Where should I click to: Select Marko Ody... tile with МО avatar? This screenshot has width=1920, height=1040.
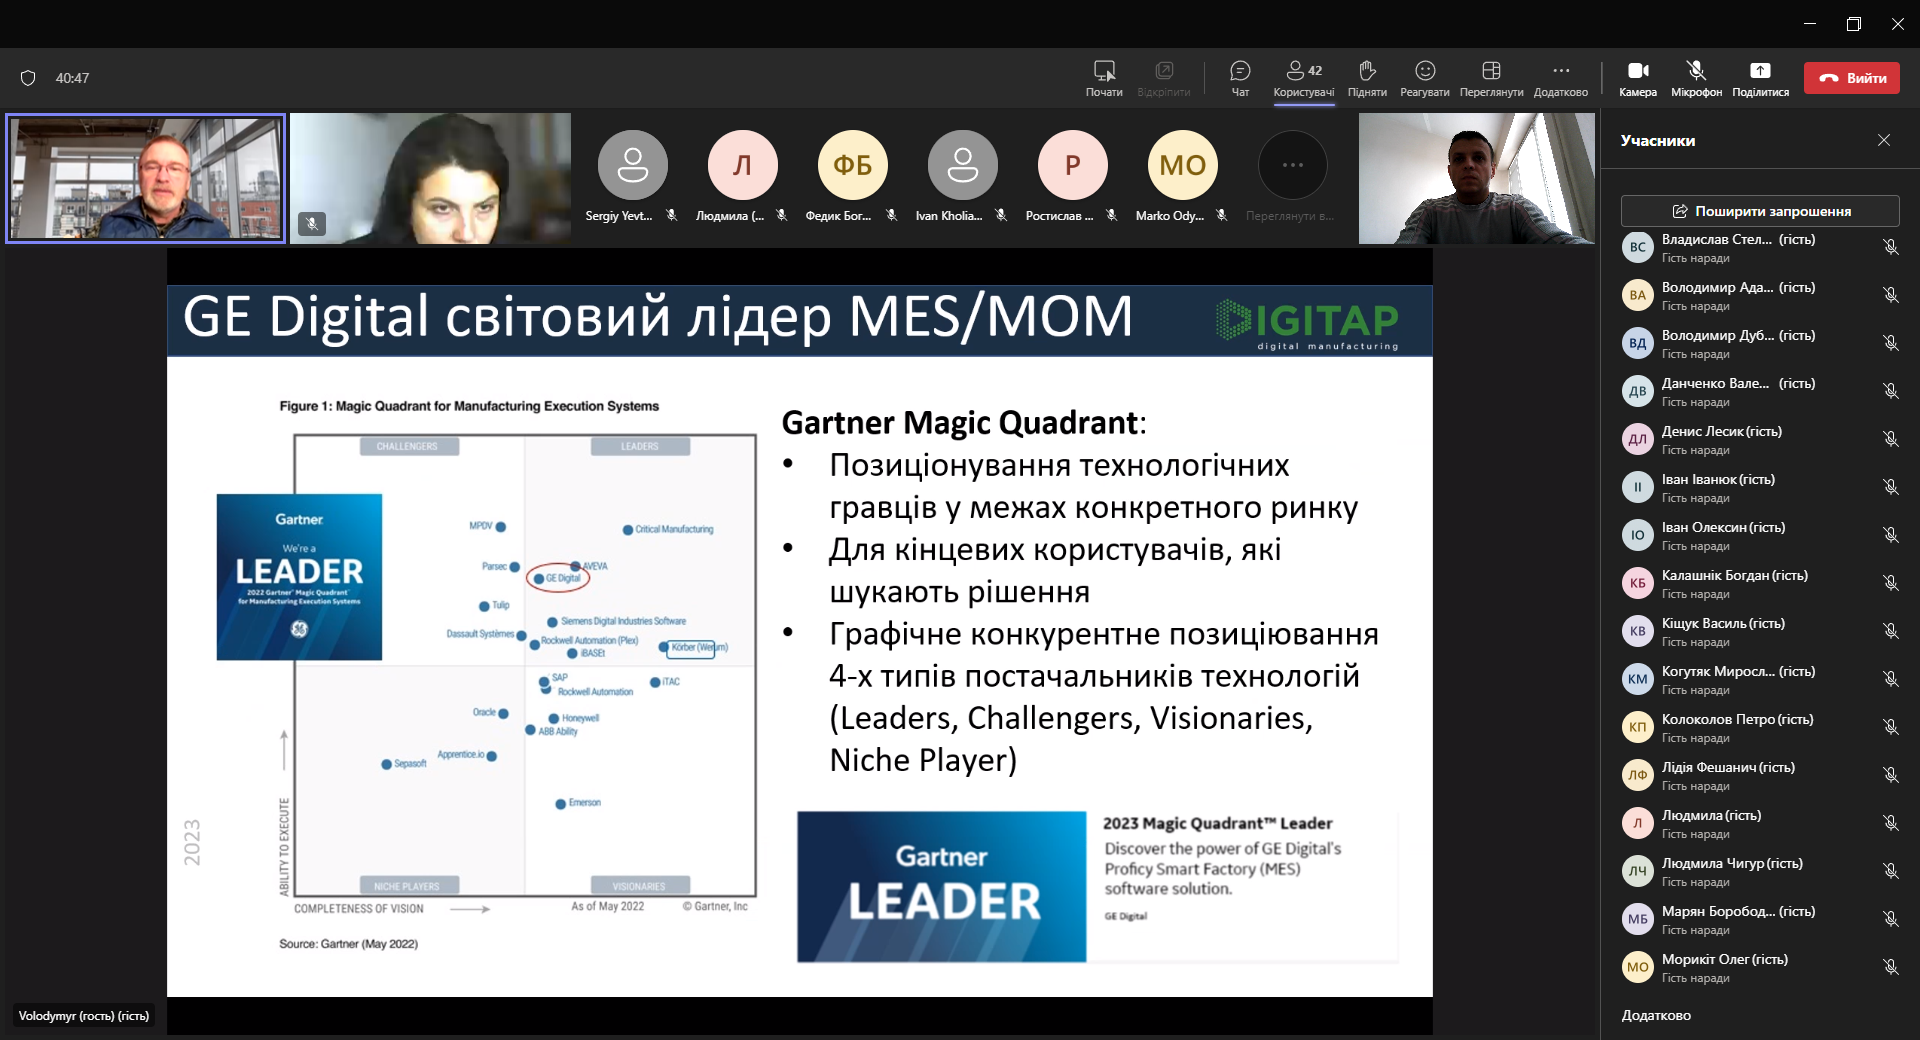[1182, 177]
